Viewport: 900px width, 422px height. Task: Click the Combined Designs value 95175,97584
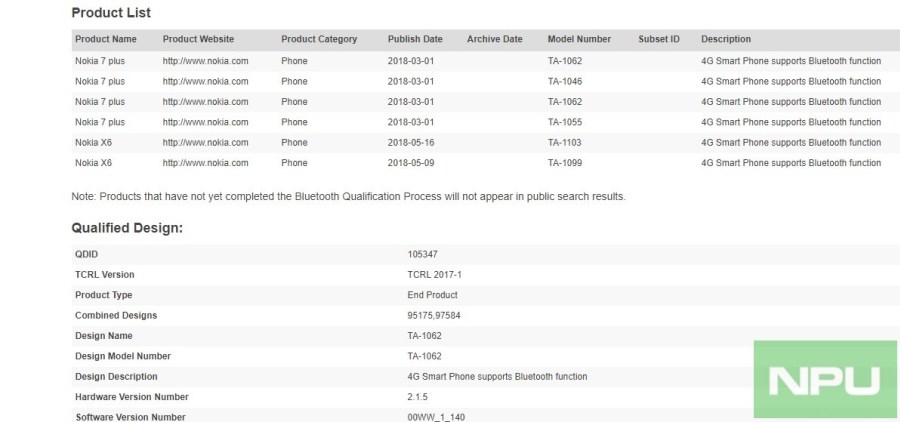pos(434,315)
